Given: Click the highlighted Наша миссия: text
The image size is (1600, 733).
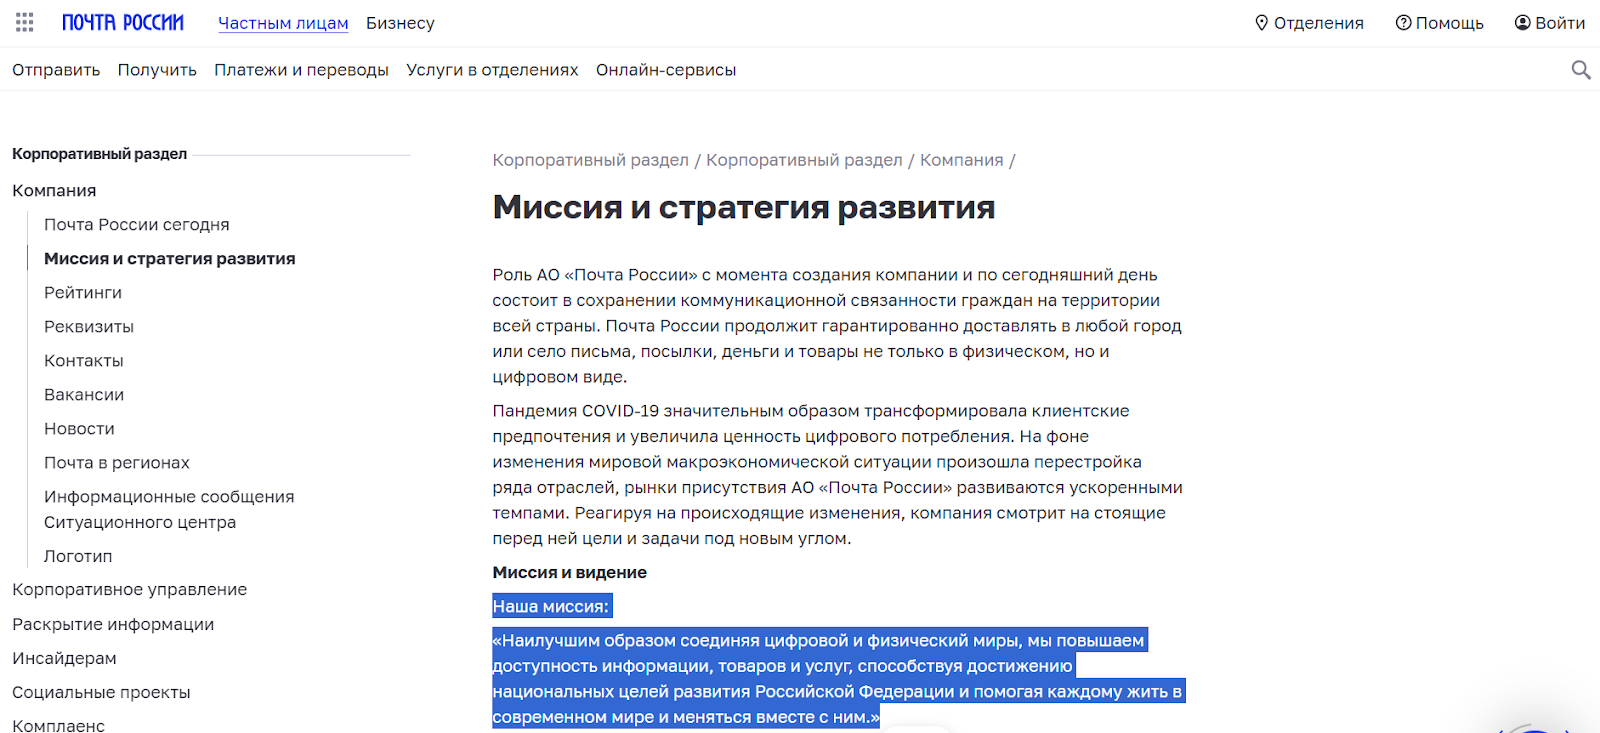Looking at the screenshot, I should click(551, 607).
